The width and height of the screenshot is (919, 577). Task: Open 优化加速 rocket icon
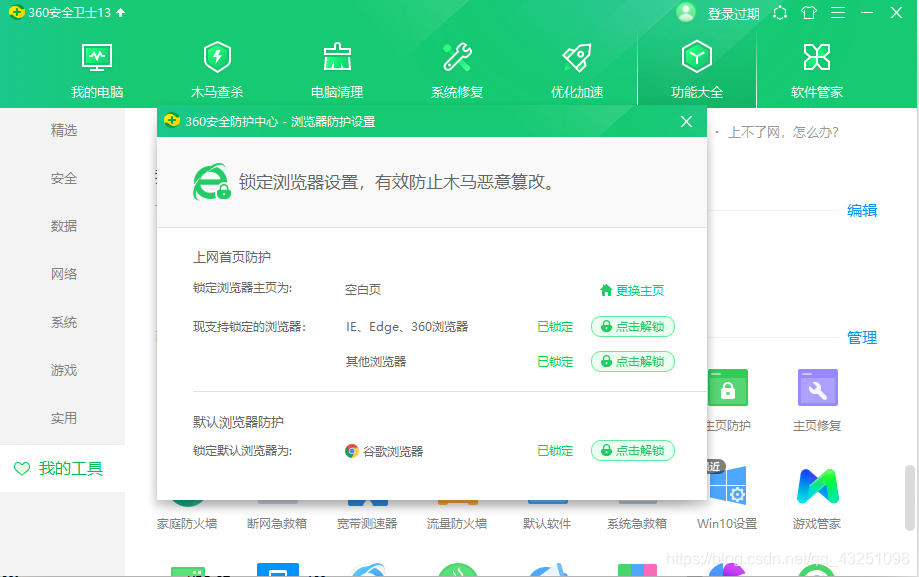pyautogui.click(x=577, y=57)
